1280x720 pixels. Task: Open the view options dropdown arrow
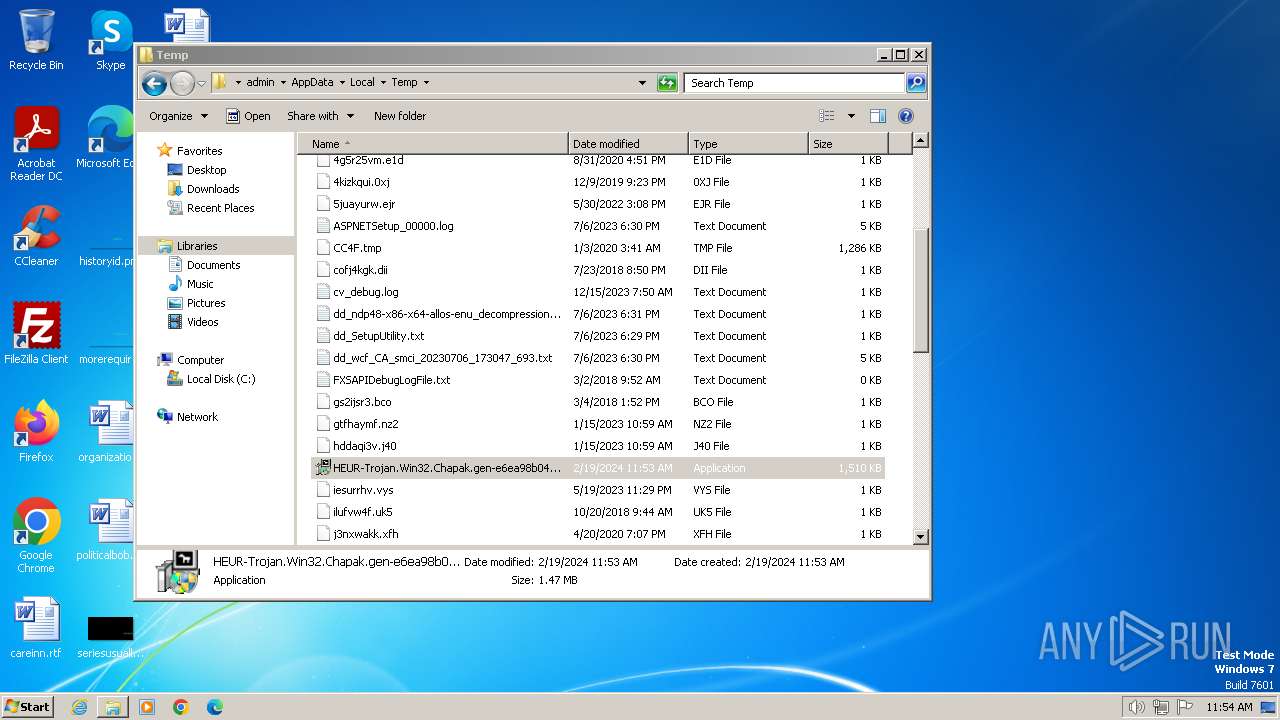851,116
